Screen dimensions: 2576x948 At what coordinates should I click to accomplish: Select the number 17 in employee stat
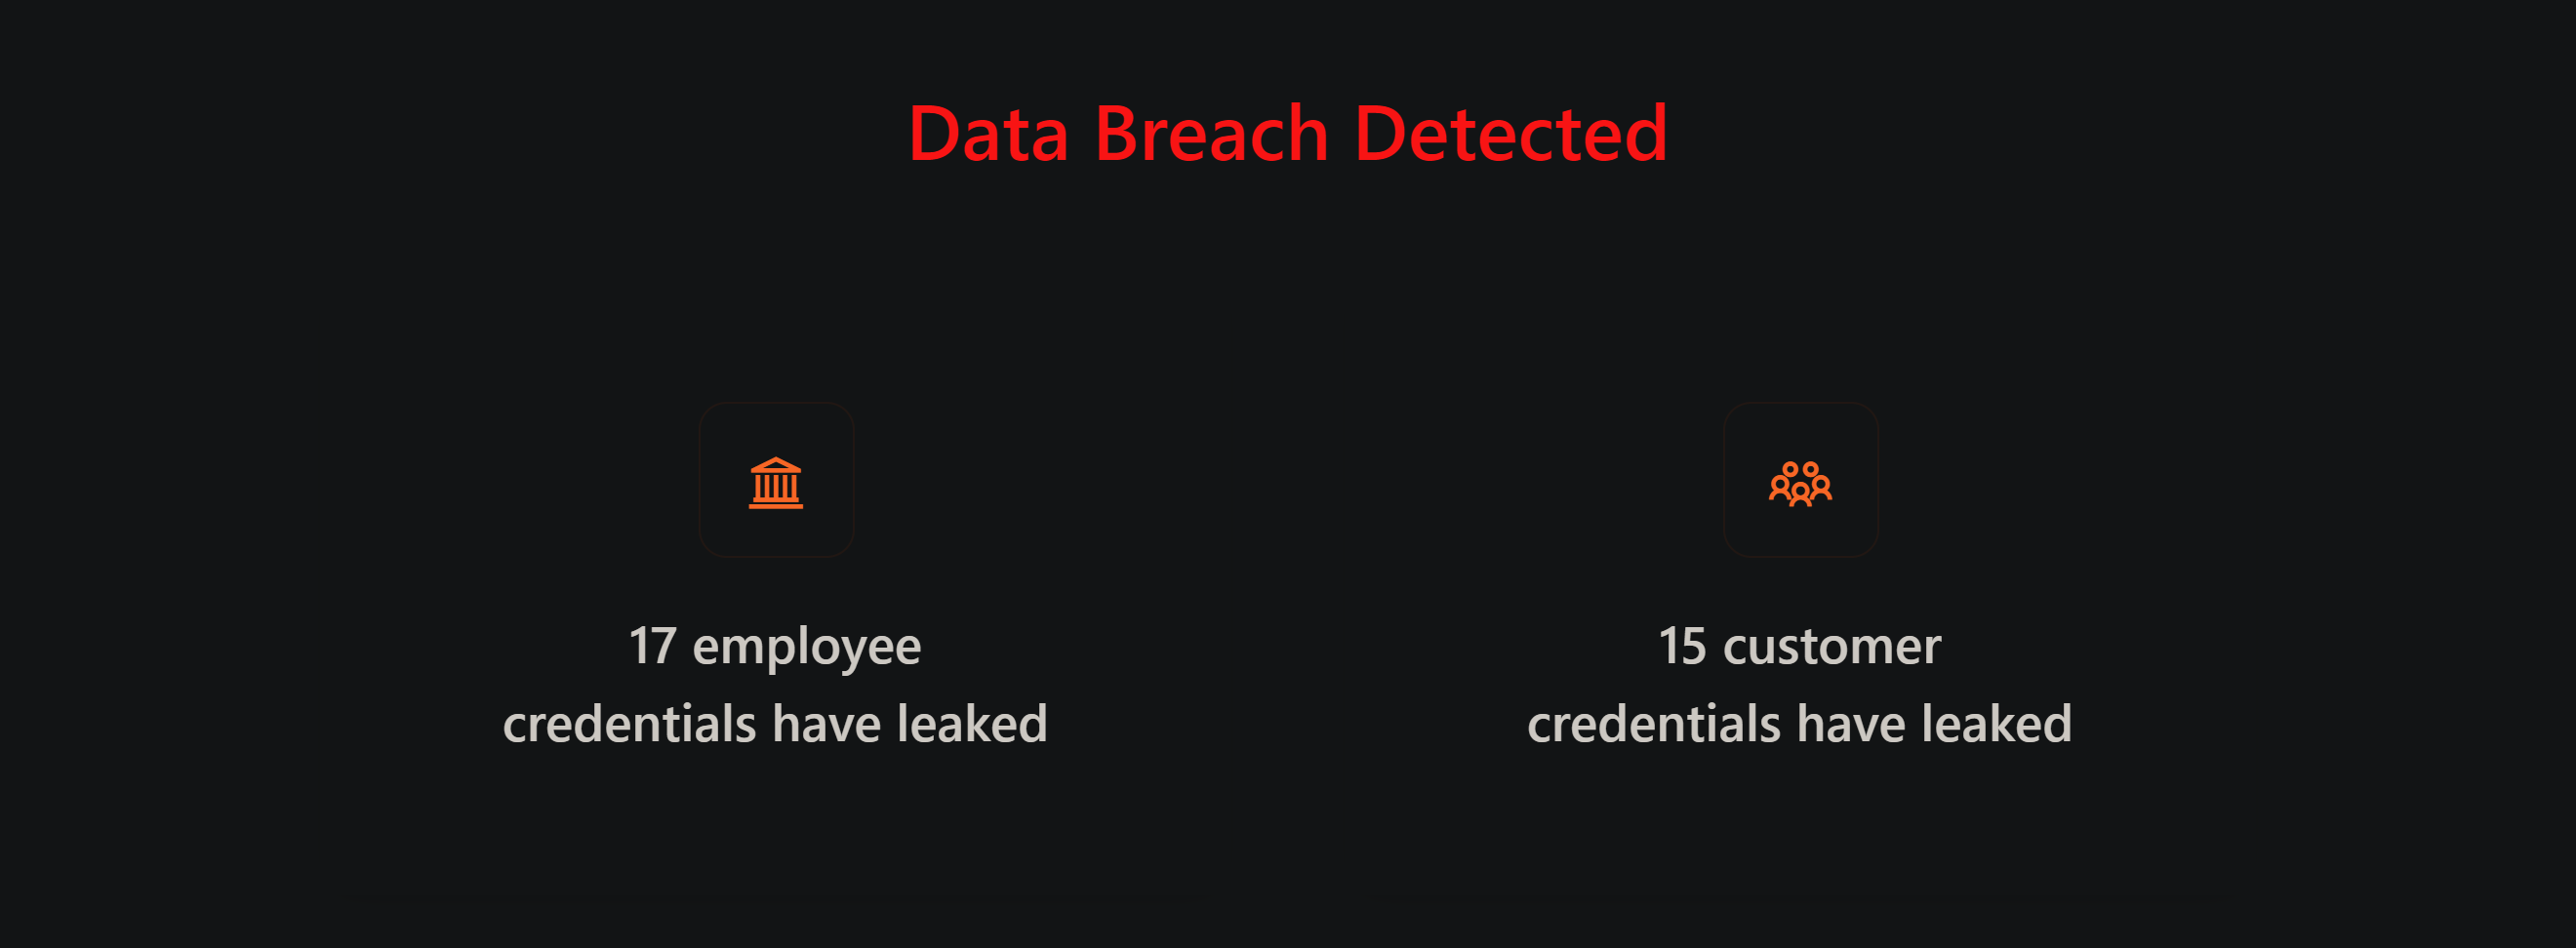(653, 646)
